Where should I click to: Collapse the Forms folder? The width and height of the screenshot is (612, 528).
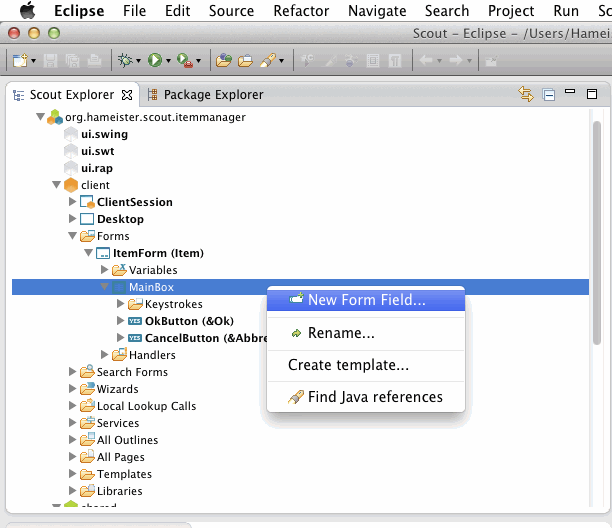pyautogui.click(x=73, y=236)
